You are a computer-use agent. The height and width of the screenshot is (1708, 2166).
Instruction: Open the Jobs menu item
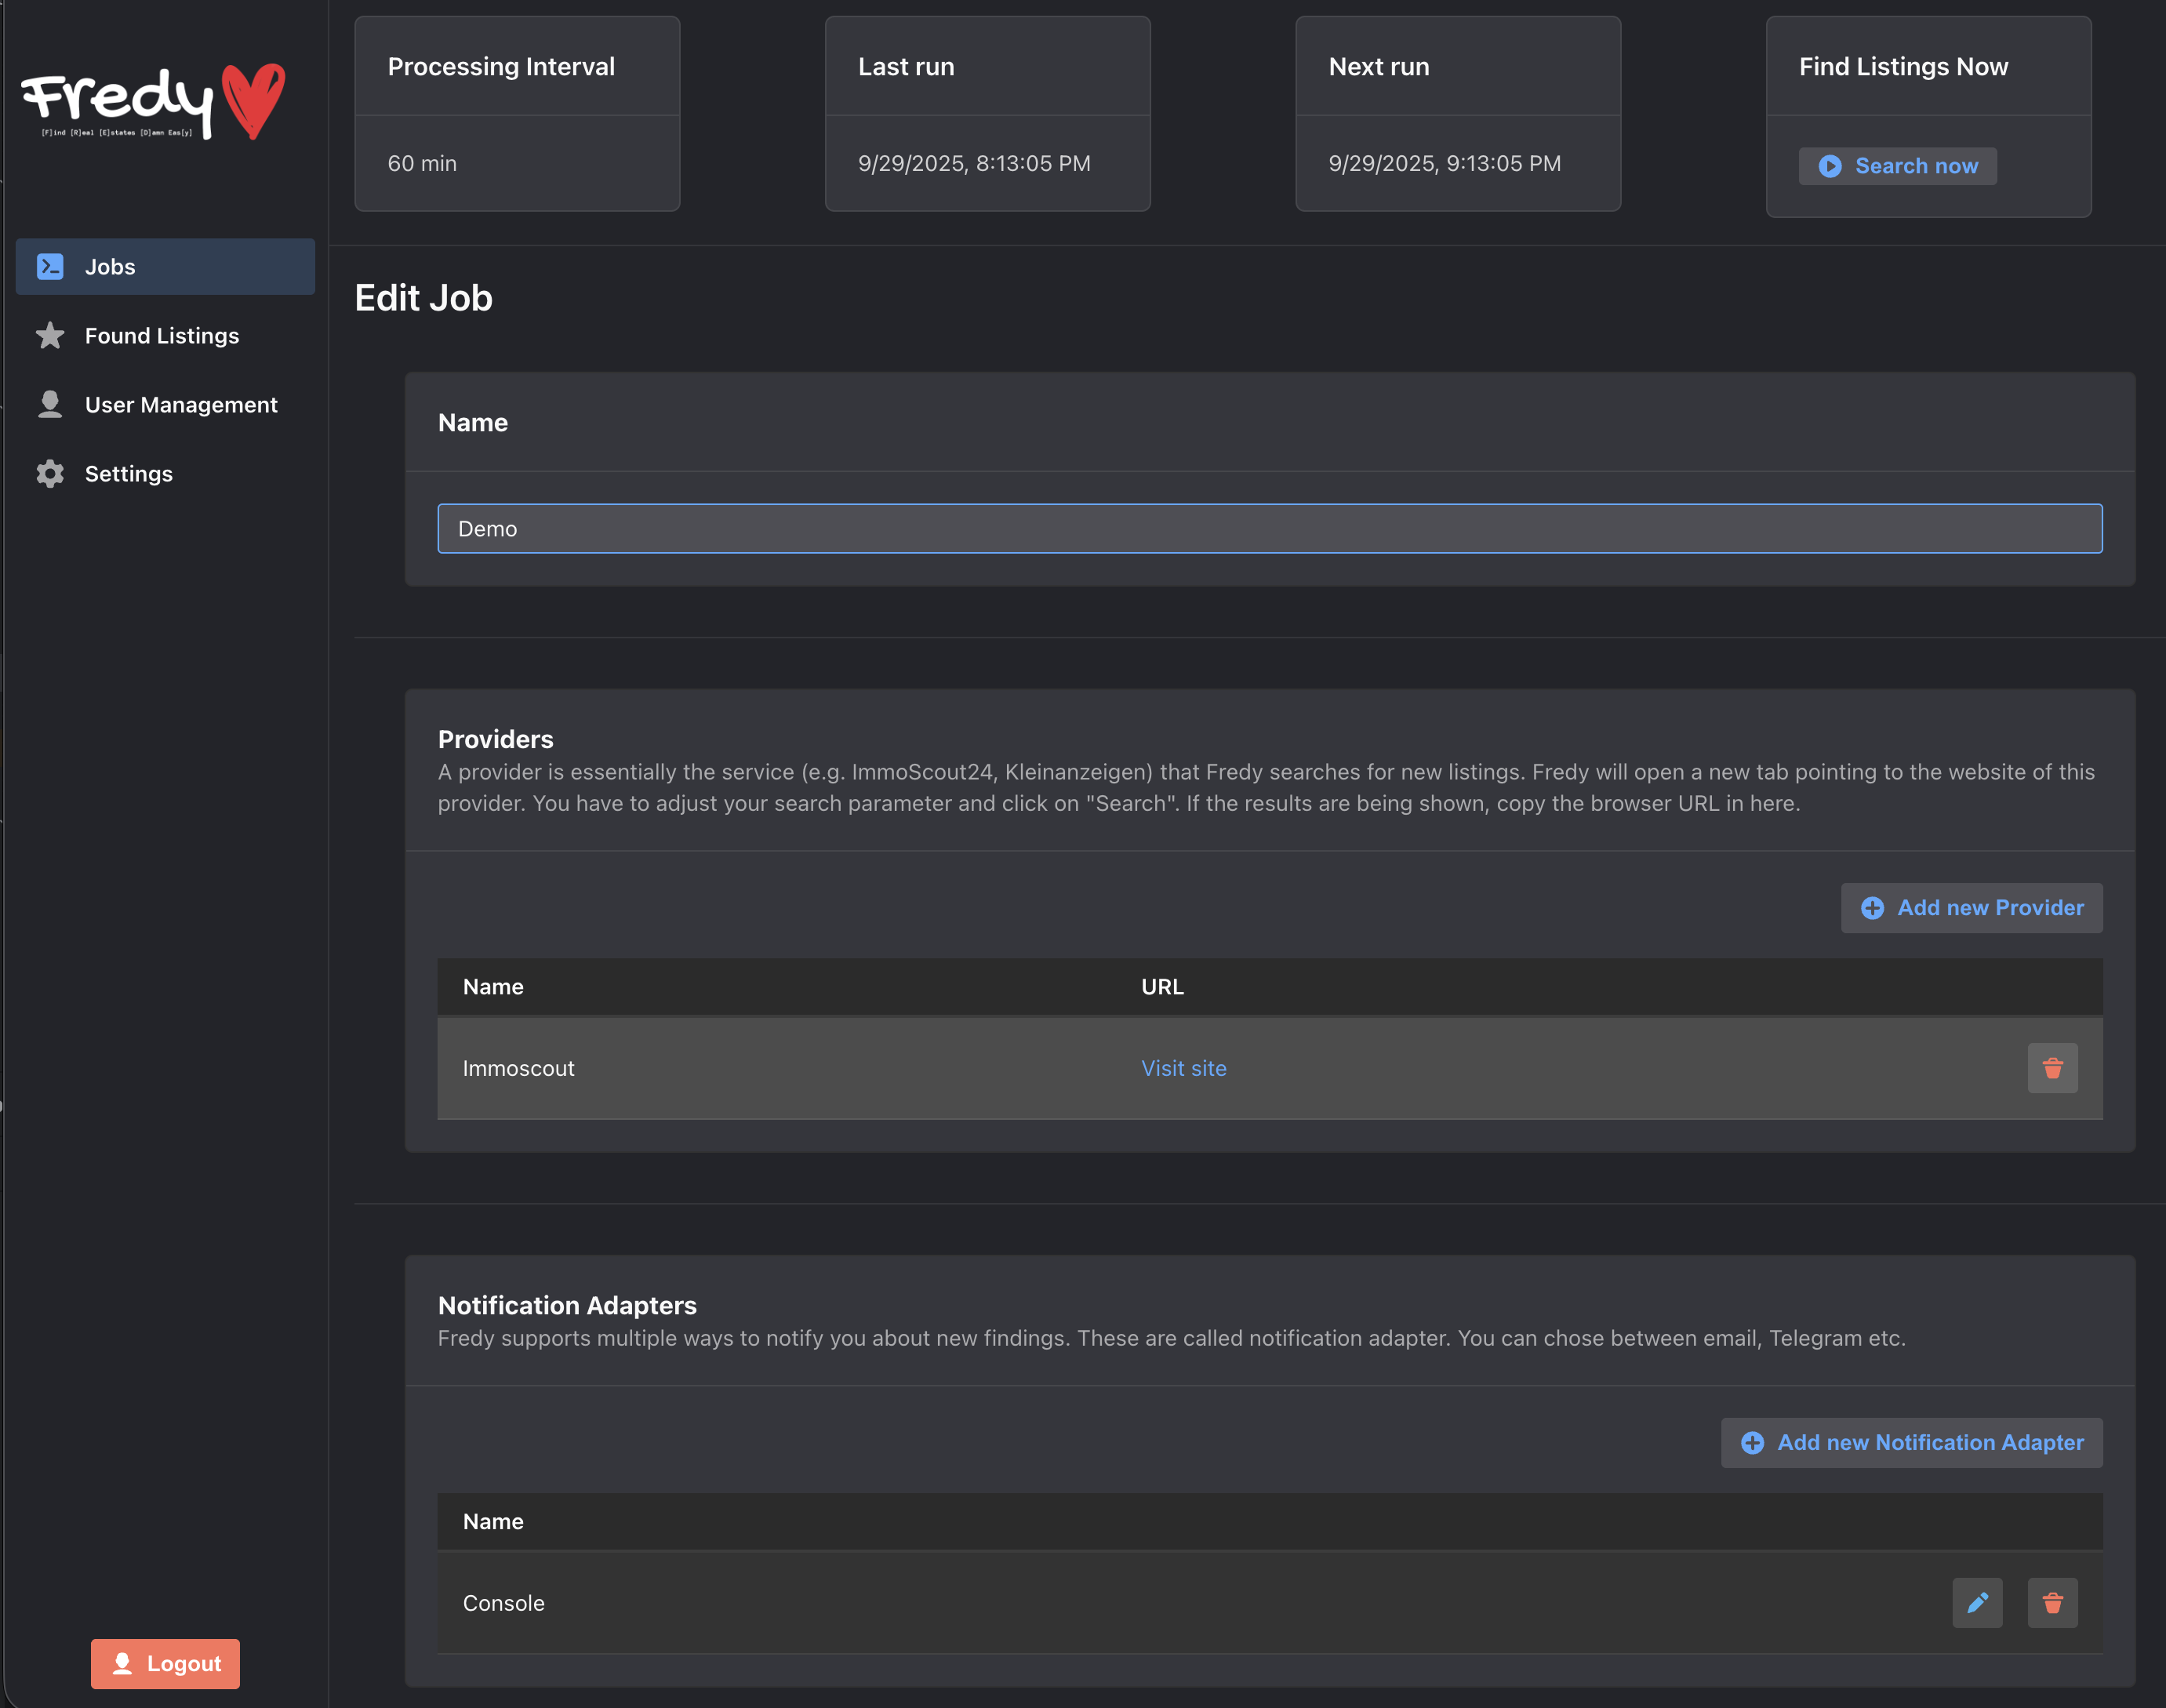coord(165,267)
